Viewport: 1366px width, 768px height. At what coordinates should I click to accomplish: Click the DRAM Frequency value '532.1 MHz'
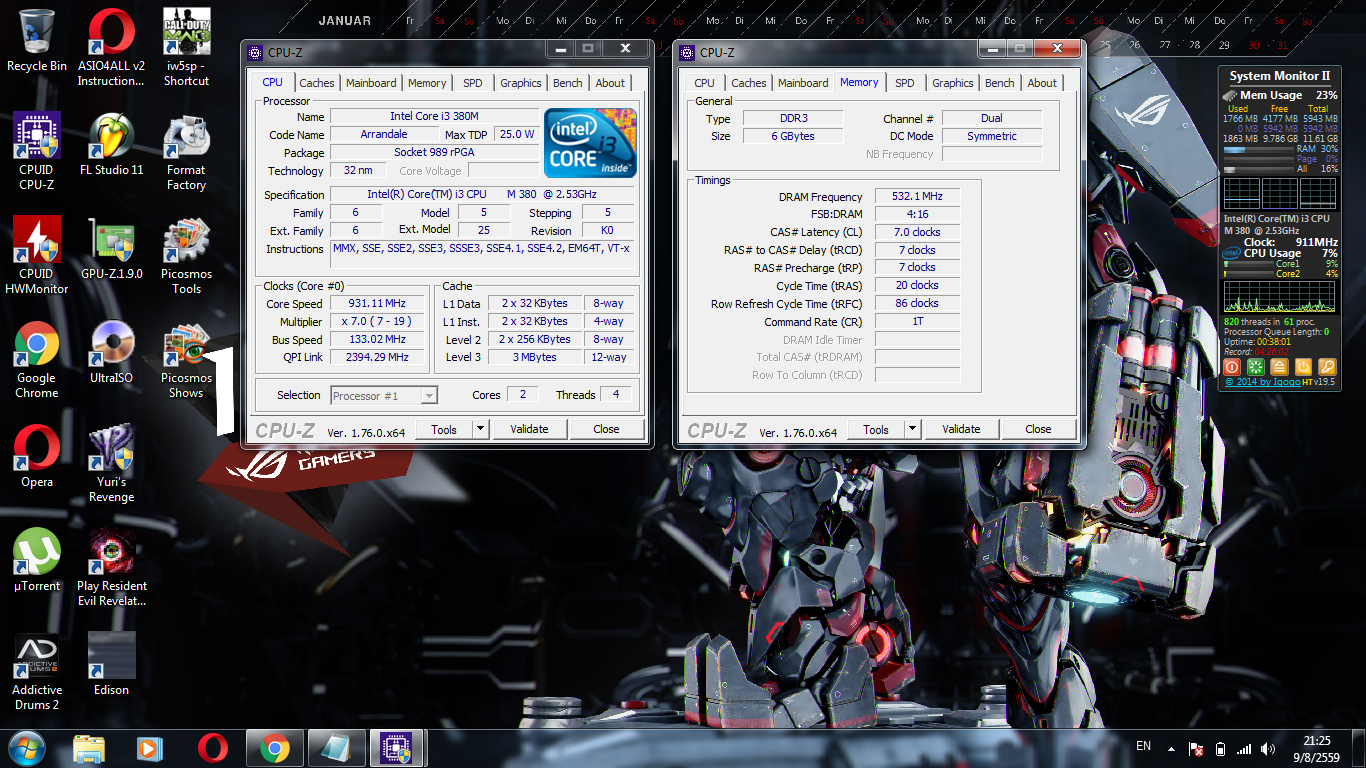point(917,196)
